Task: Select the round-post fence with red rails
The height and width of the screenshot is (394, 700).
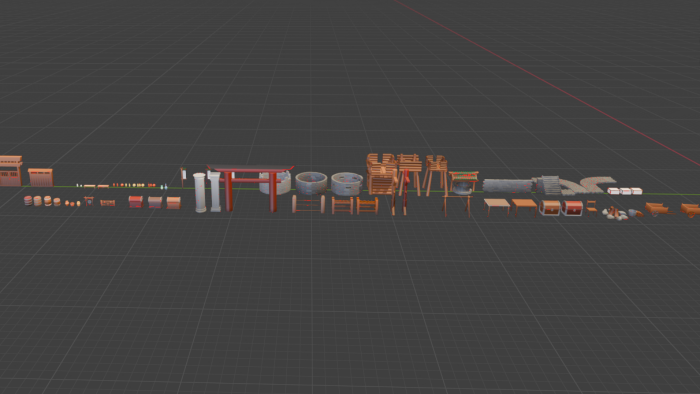Action: tap(308, 204)
